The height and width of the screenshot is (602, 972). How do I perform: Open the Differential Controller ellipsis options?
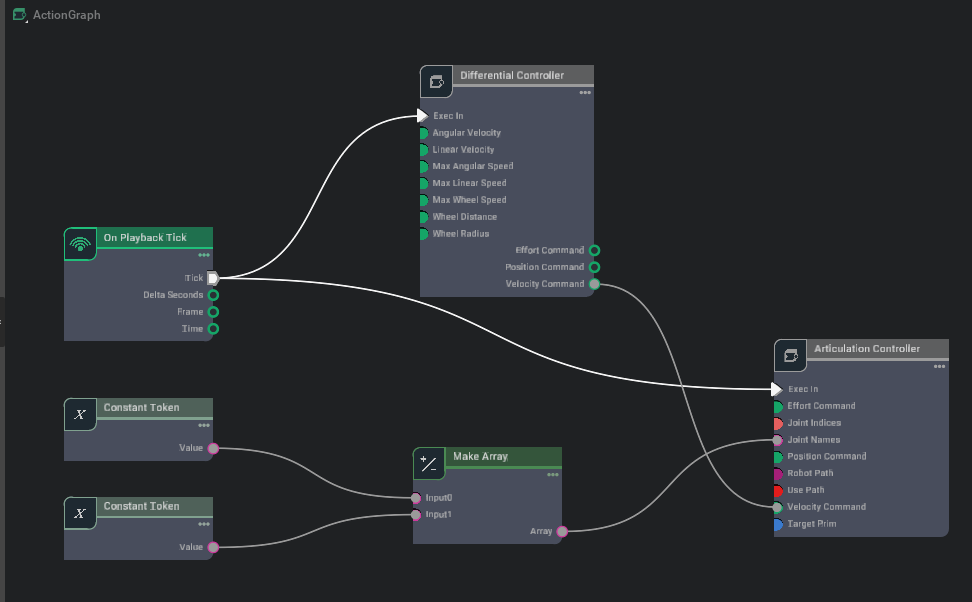[585, 94]
